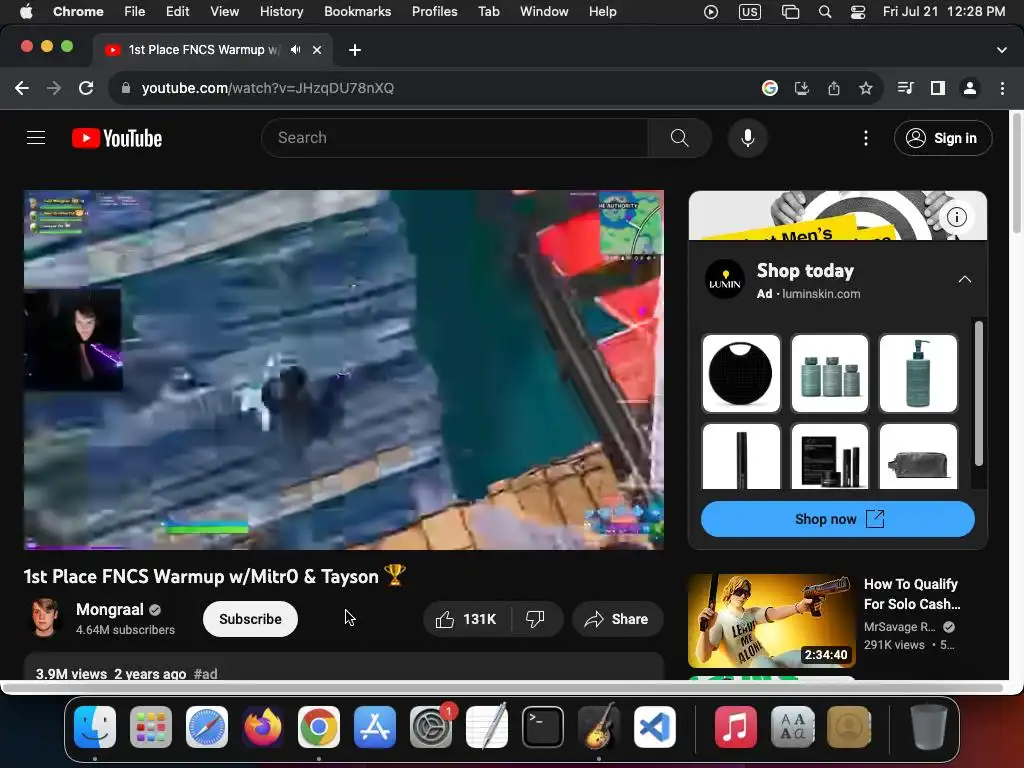1024x768 pixels.
Task: Open the YouTube hamburger guide menu
Action: (x=36, y=138)
